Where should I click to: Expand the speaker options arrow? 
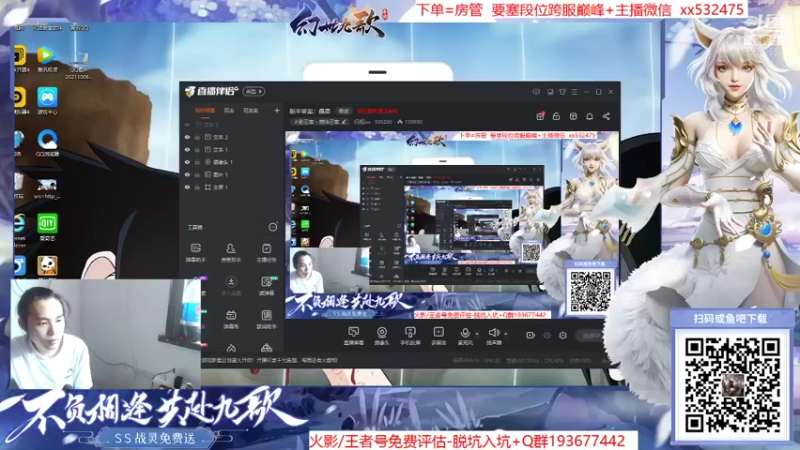coord(506,334)
